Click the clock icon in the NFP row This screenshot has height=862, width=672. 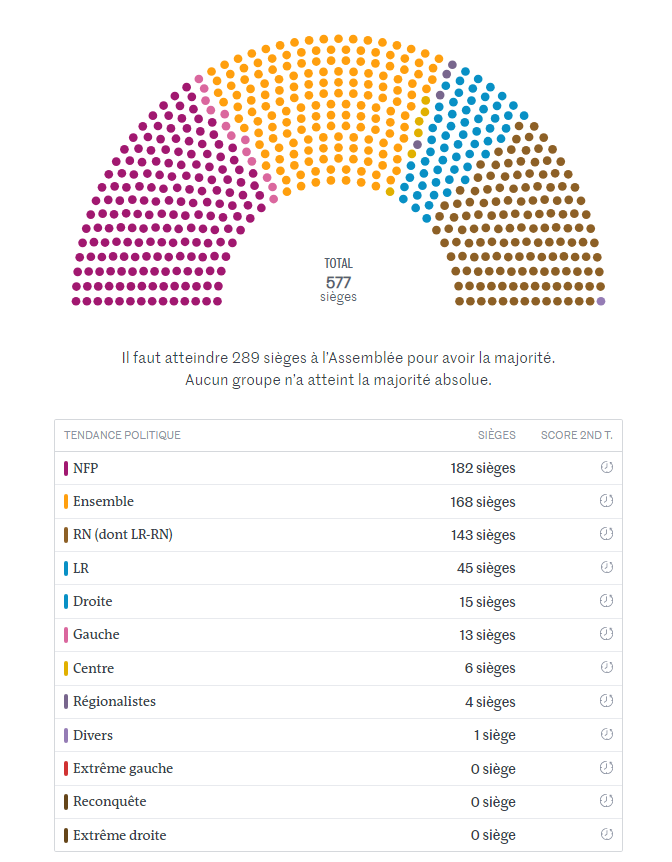coord(606,467)
